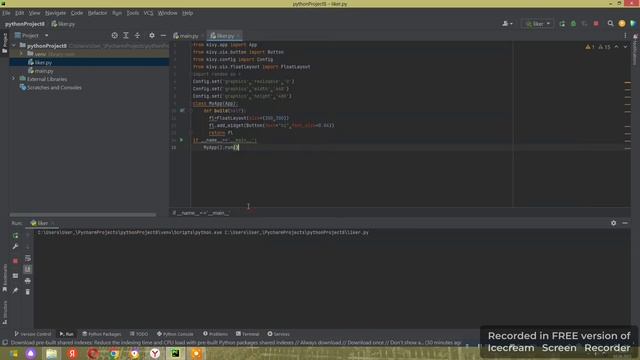
Task: Open the File menu
Action: (x=6, y=13)
